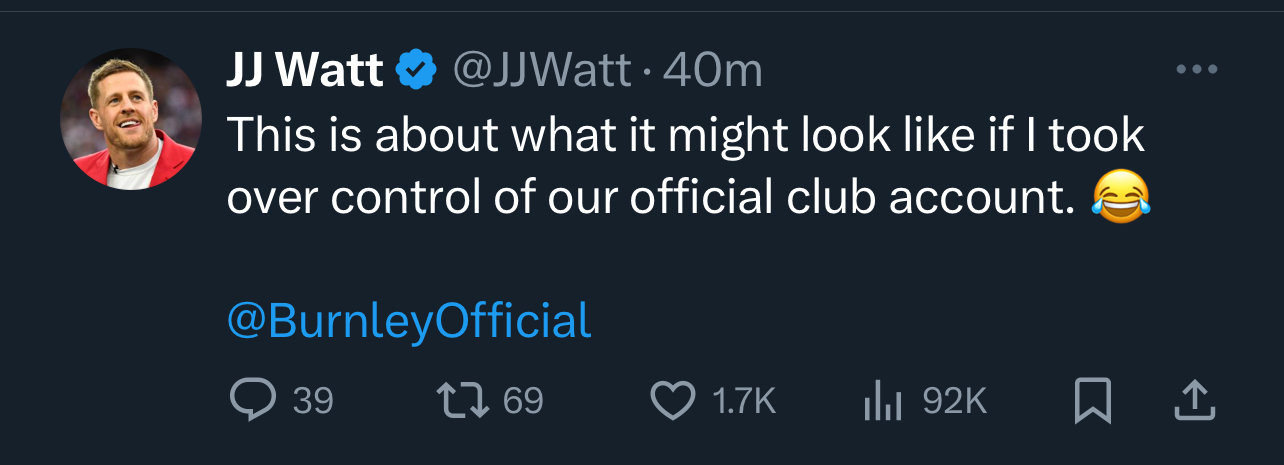Open the @BurnleyOfficial mention link

coord(409,320)
